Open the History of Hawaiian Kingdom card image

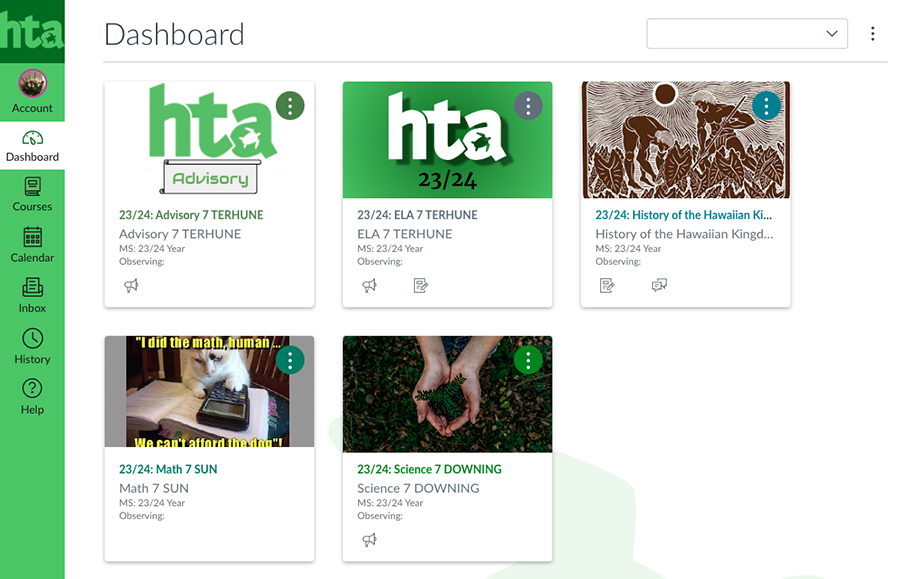[685, 140]
